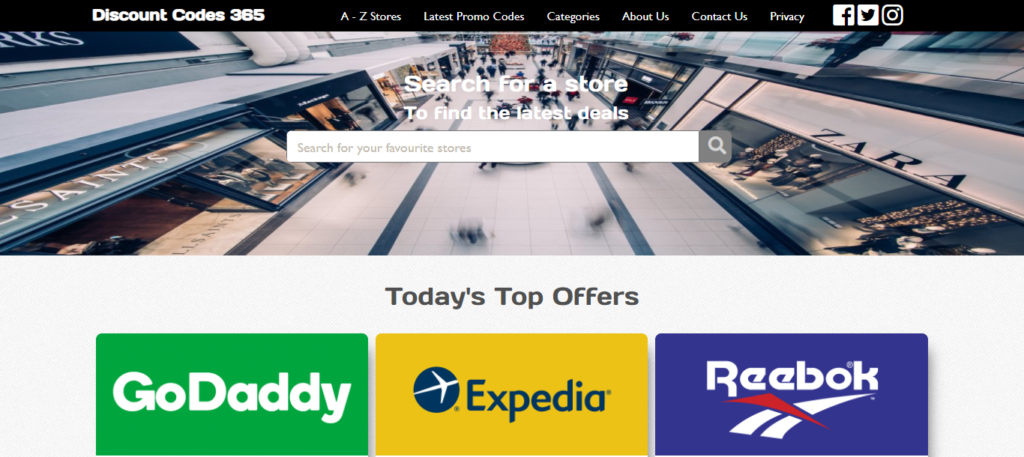Open the green GoDaddy offer card
Image resolution: width=1024 pixels, height=457 pixels.
pos(232,395)
